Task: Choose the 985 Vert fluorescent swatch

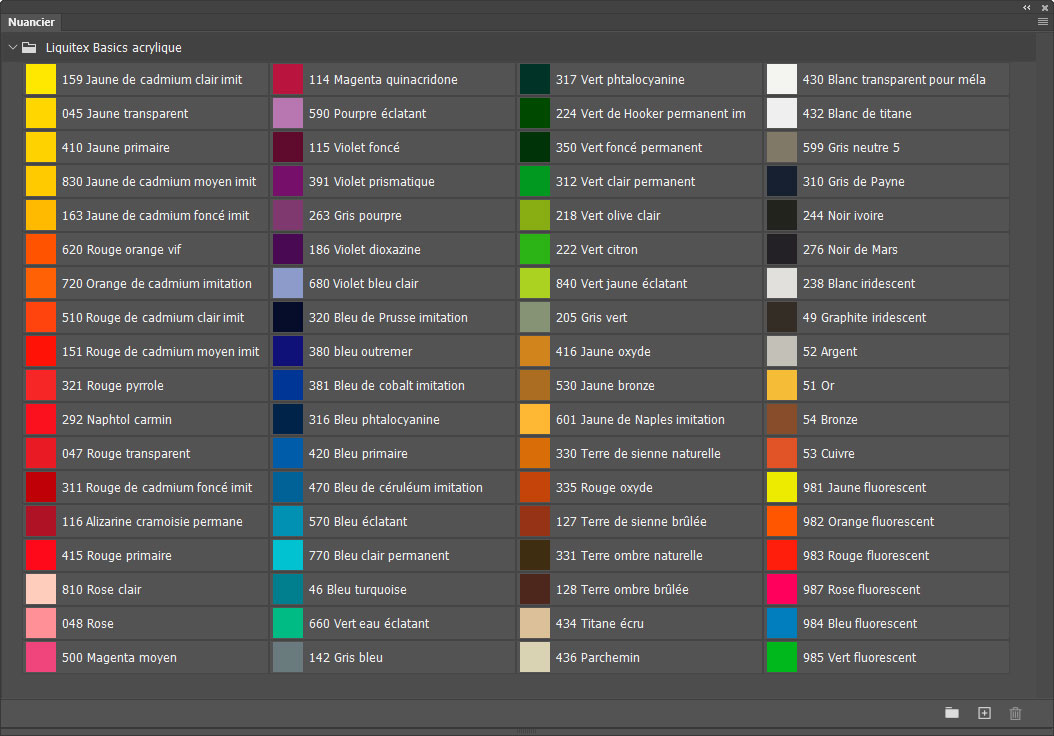Action: 782,658
